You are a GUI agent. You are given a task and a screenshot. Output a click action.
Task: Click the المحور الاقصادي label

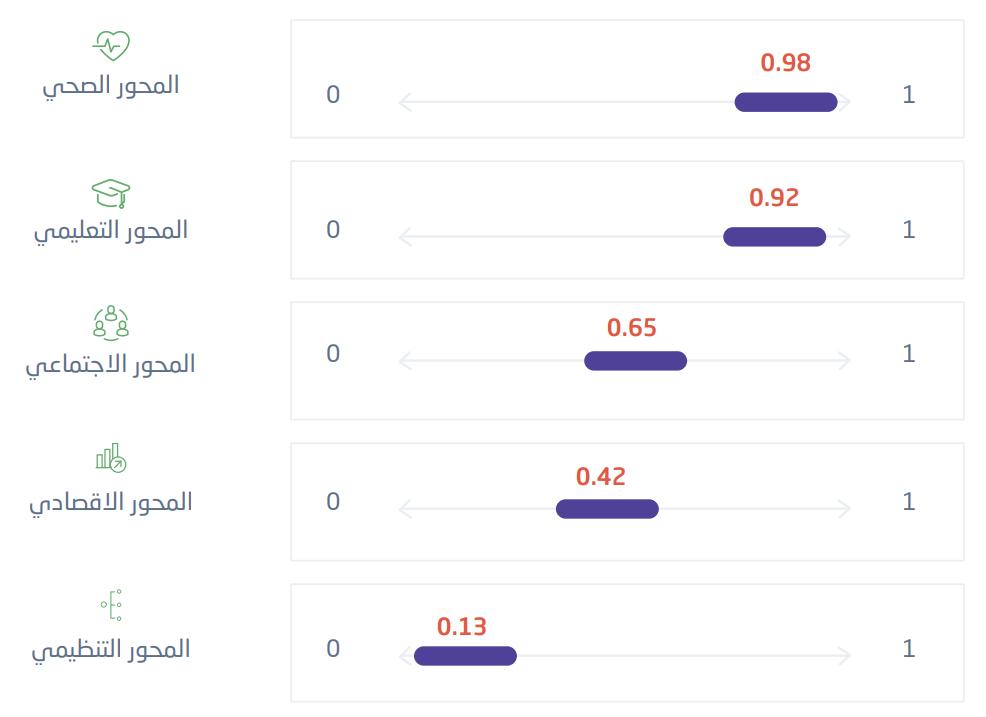point(111,502)
